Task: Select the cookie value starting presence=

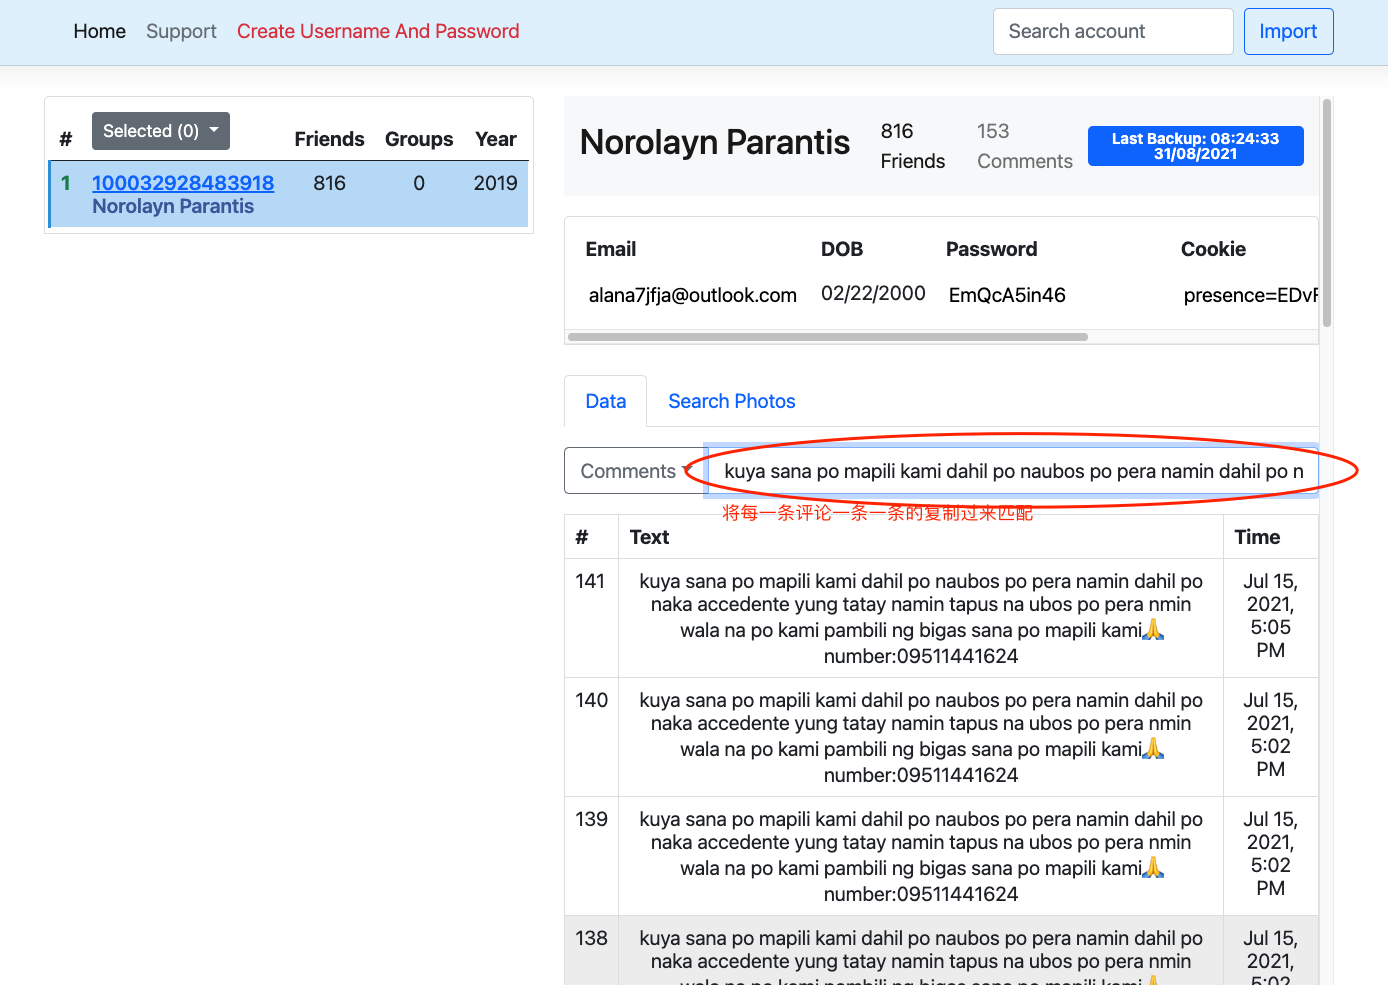Action: pos(1250,295)
